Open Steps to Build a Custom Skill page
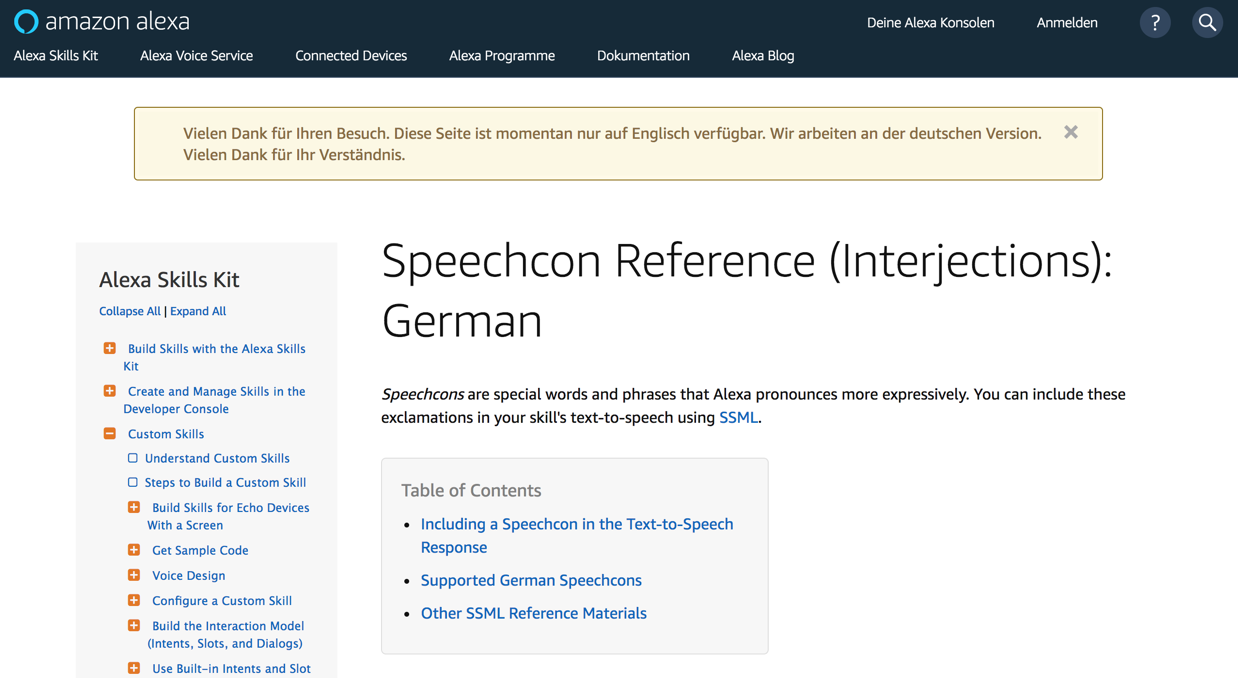The image size is (1246, 688). 227,485
